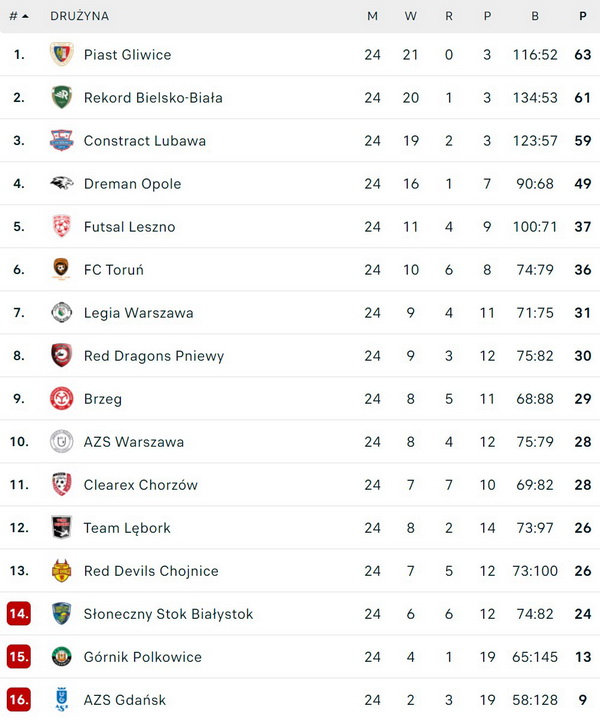Screen dimensions: 600x720
Task: Sort table by the B goals column
Action: 535,16
